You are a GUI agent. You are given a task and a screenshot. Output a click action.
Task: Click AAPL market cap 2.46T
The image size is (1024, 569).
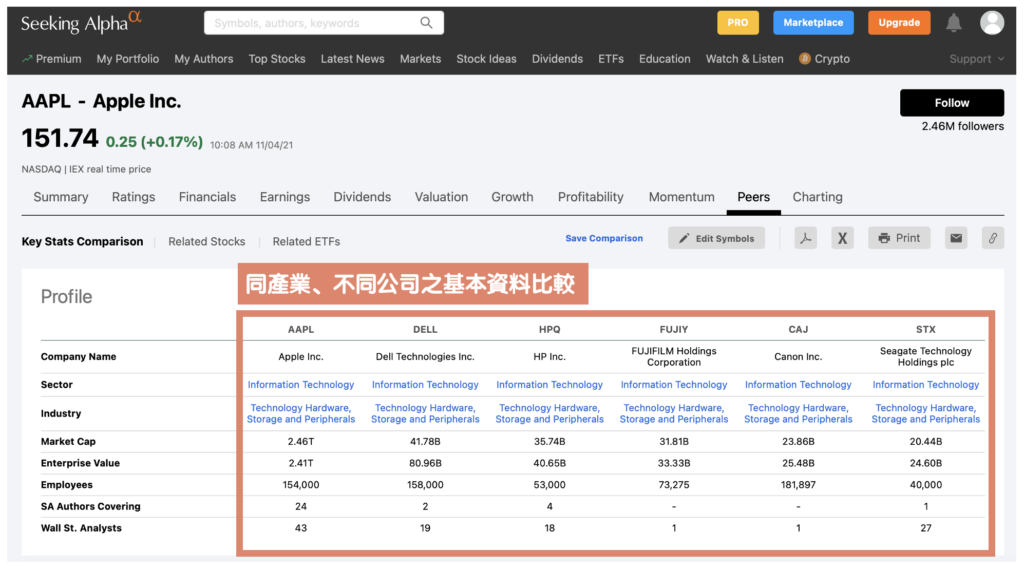[301, 442]
